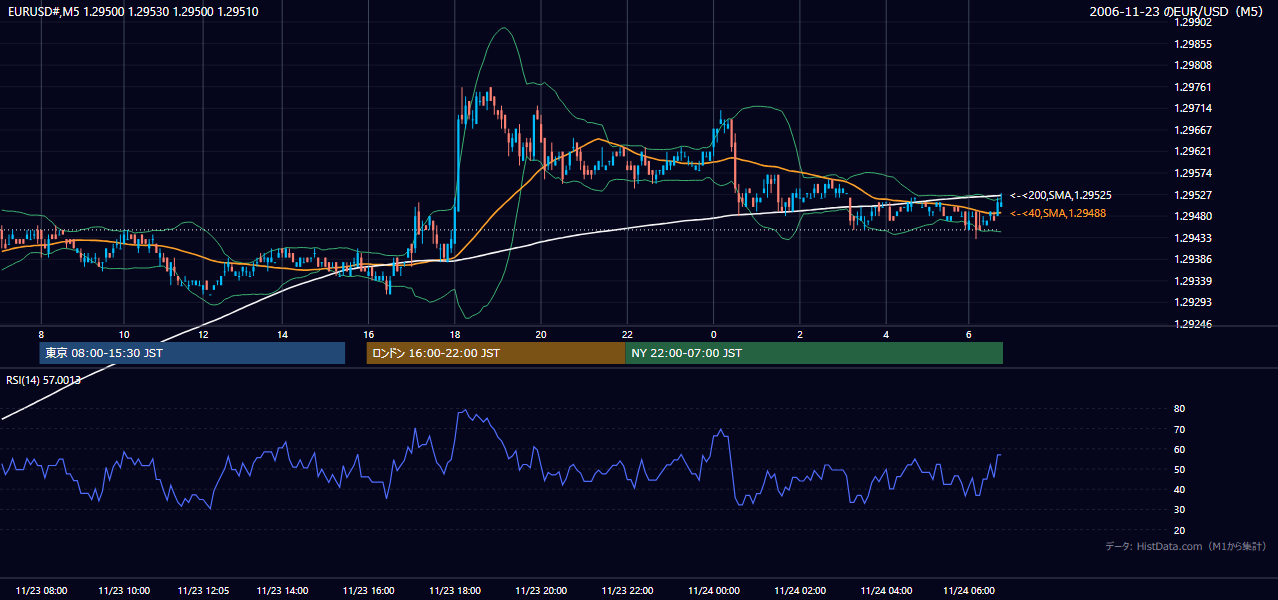Click the 11/24 02:00 bottom time label

(x=799, y=590)
